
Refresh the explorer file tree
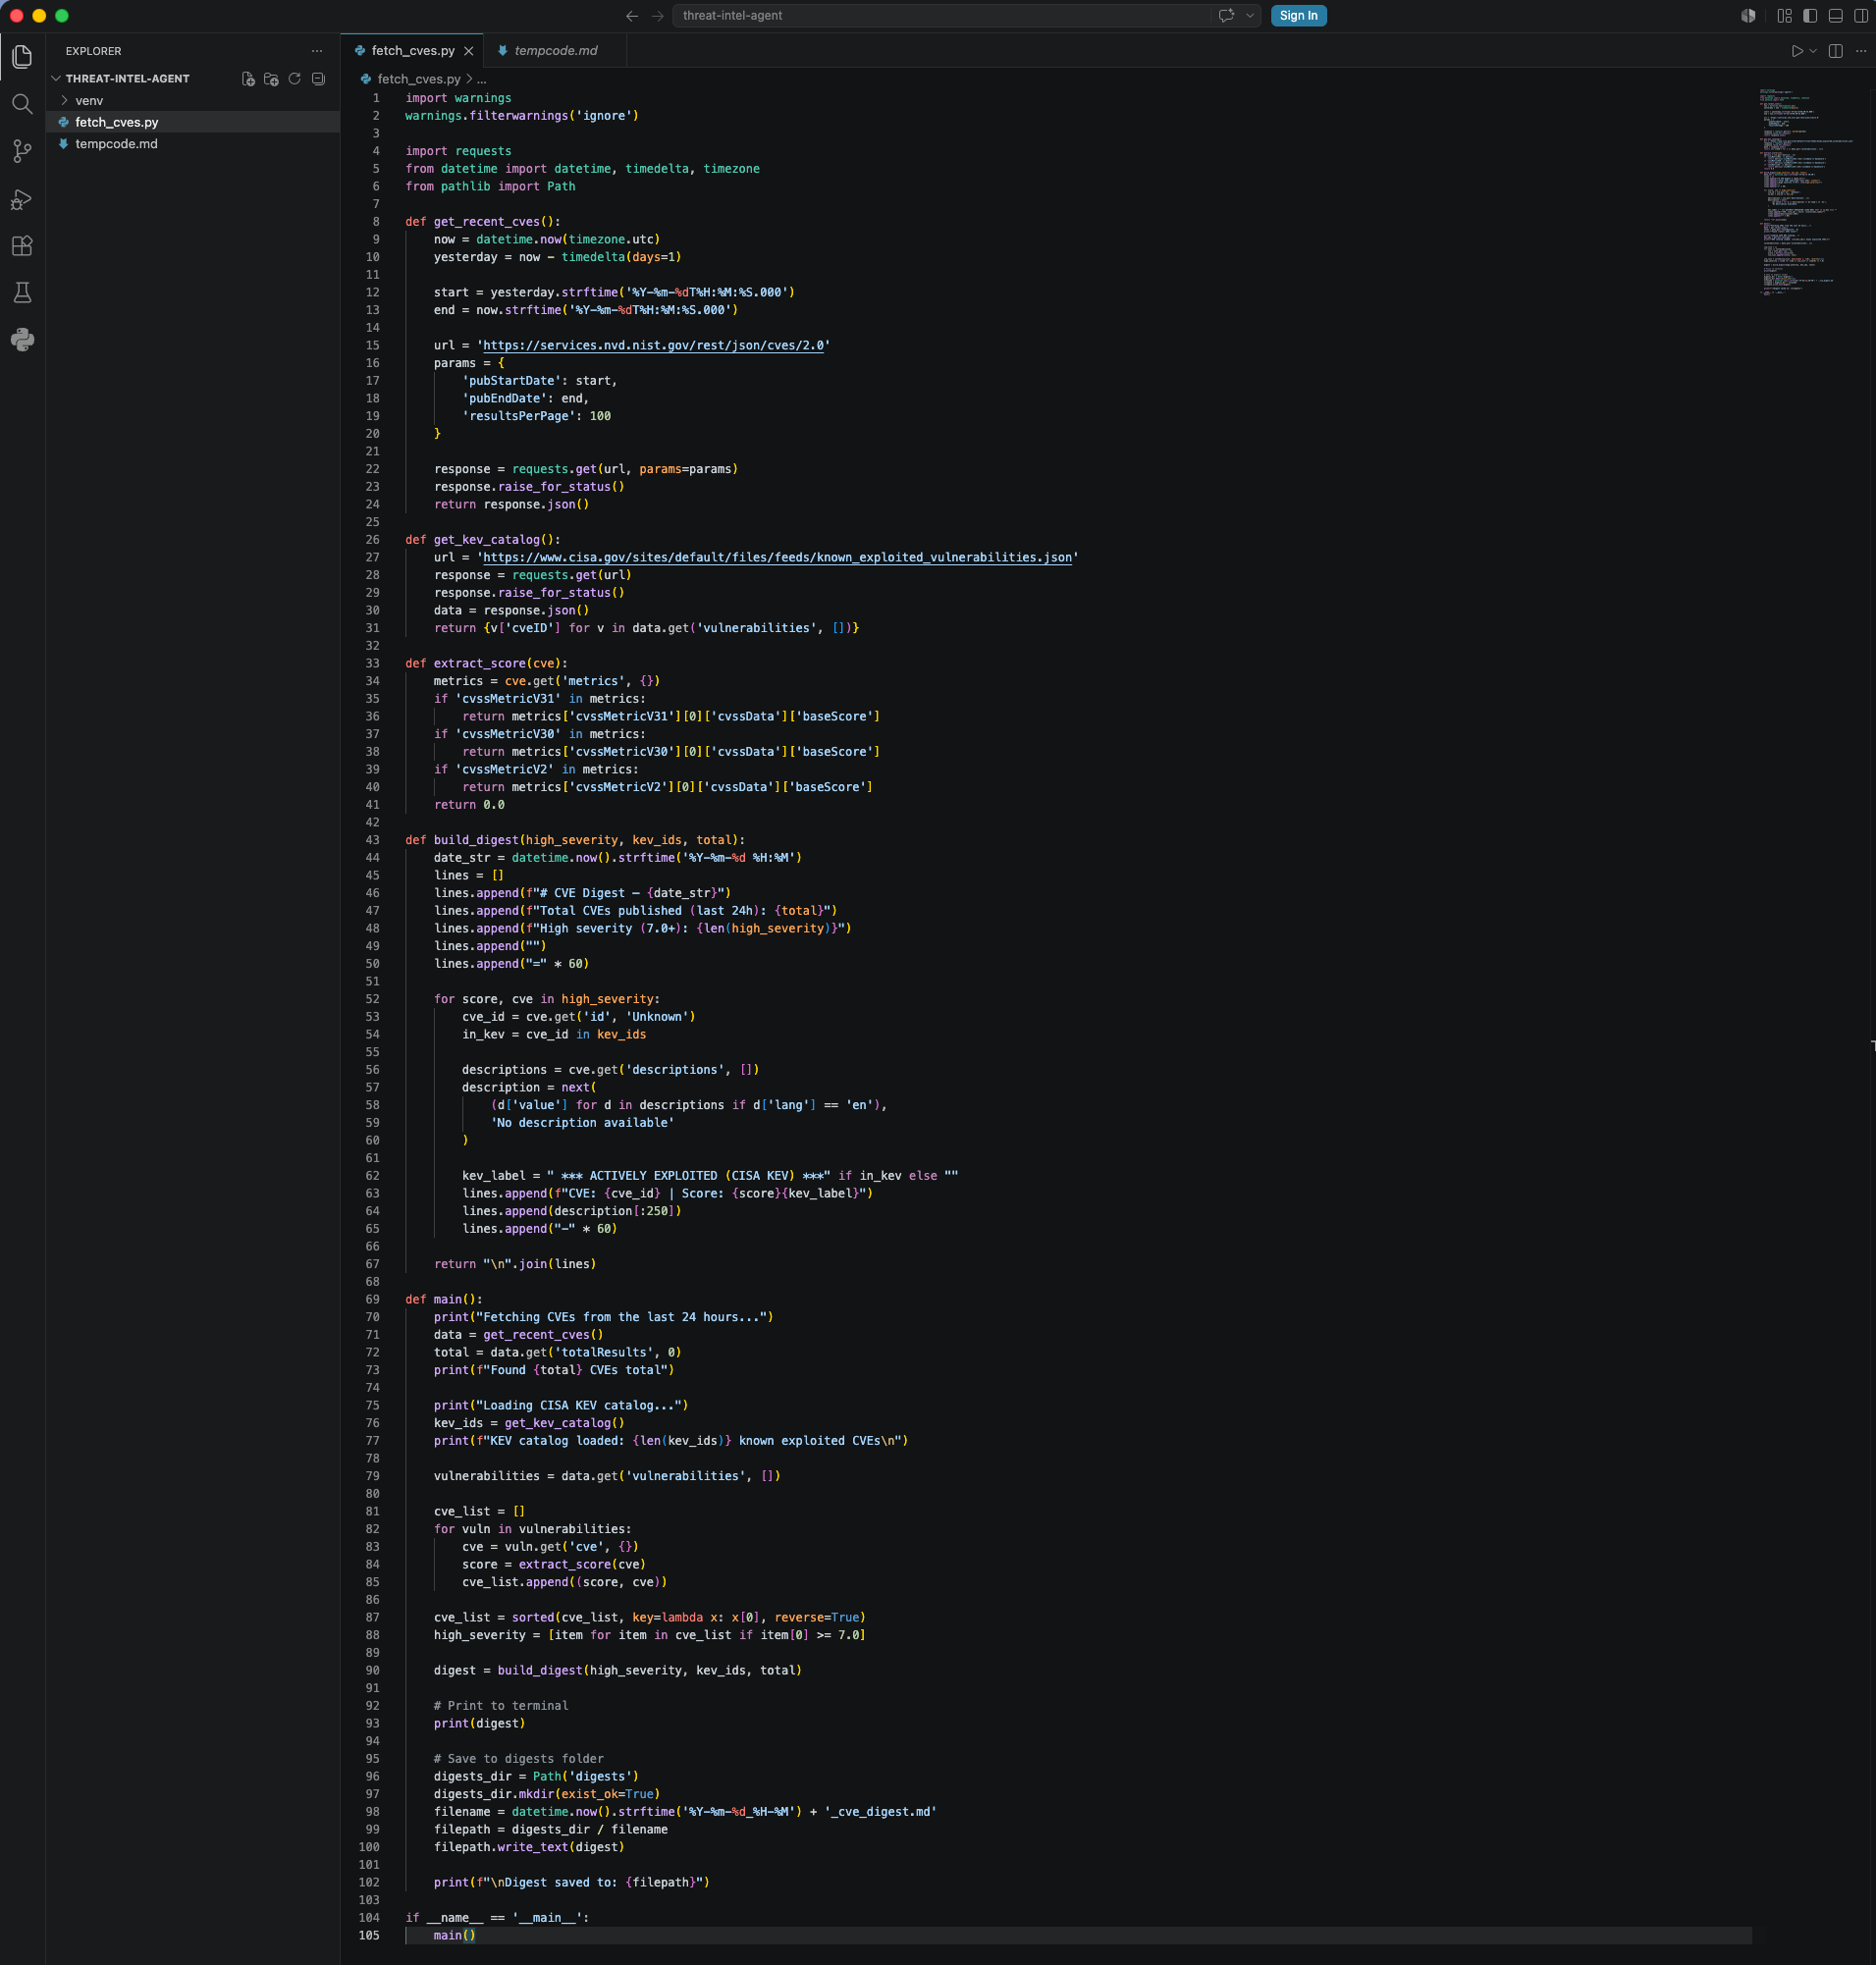(x=295, y=79)
